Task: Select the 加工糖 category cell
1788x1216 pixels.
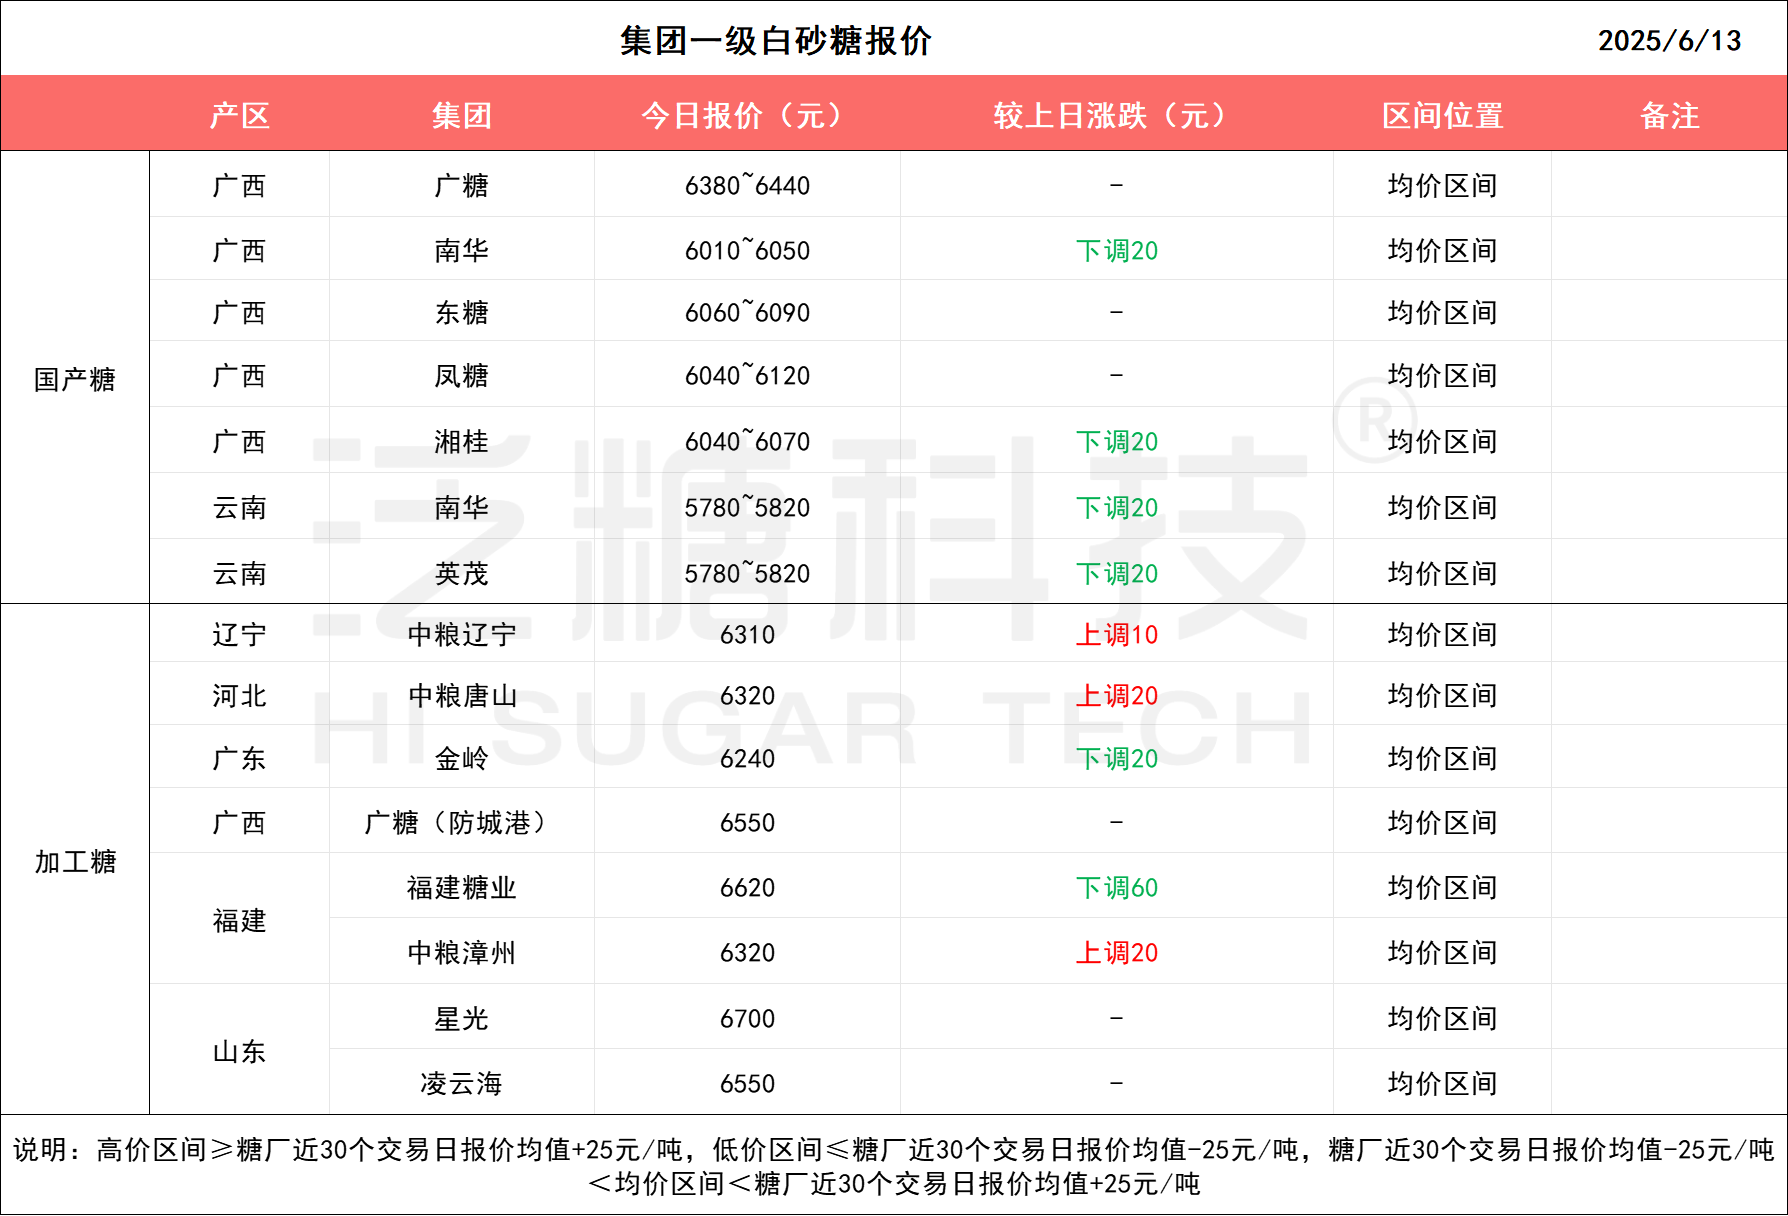Action: coord(75,861)
